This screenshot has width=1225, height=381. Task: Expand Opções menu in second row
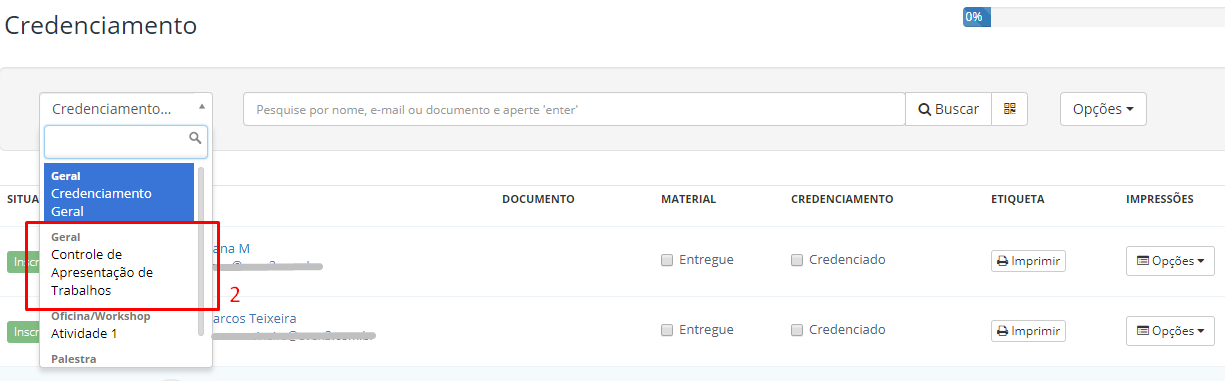(x=1170, y=331)
